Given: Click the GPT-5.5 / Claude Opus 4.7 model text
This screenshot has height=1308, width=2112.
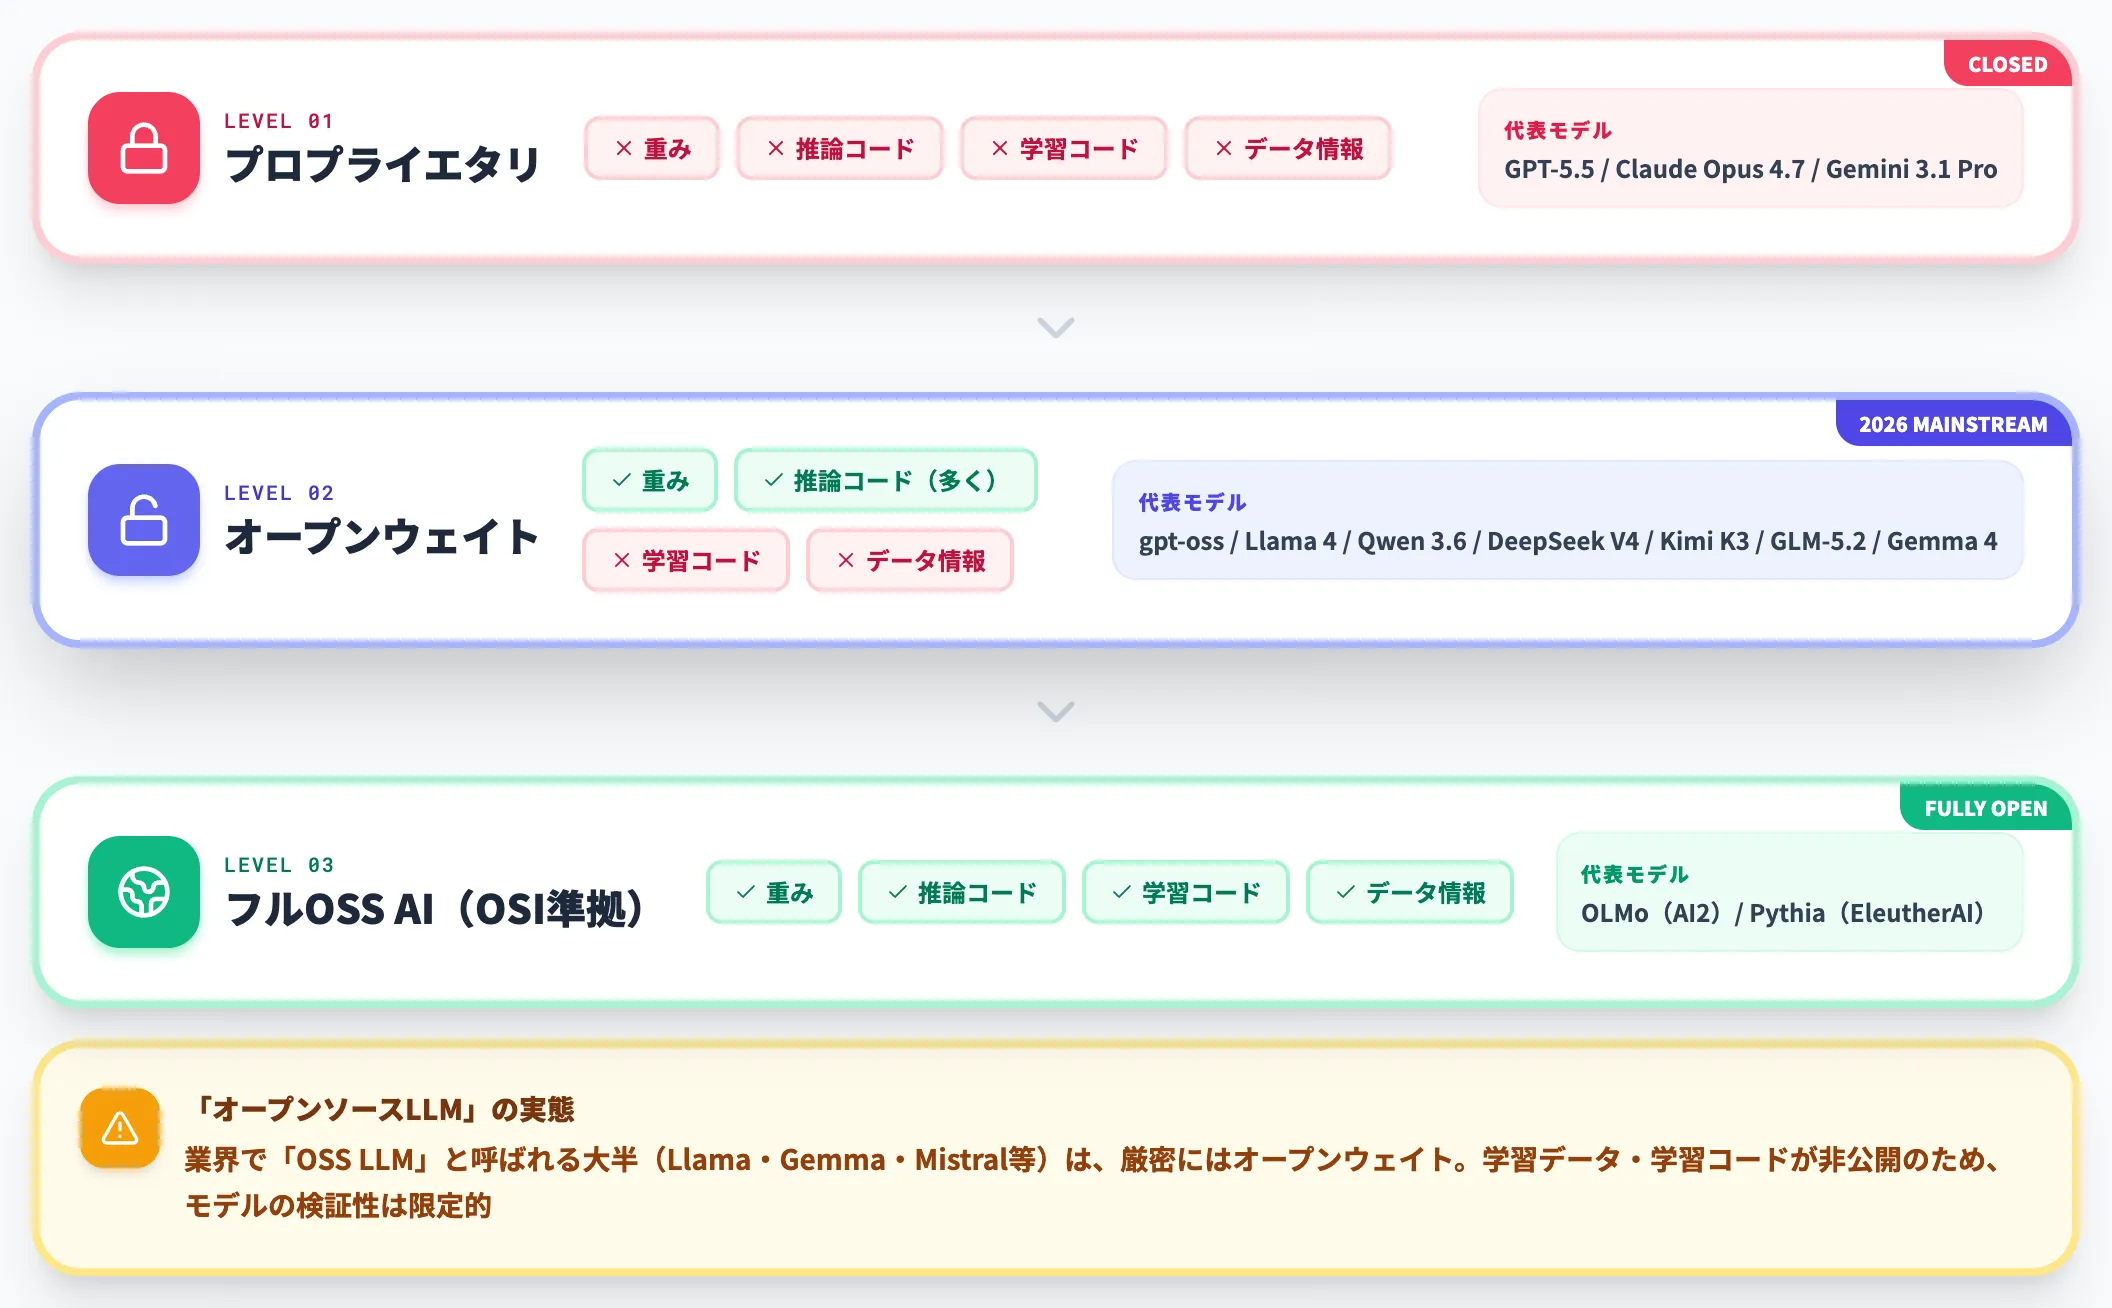Looking at the screenshot, I should click(1750, 169).
